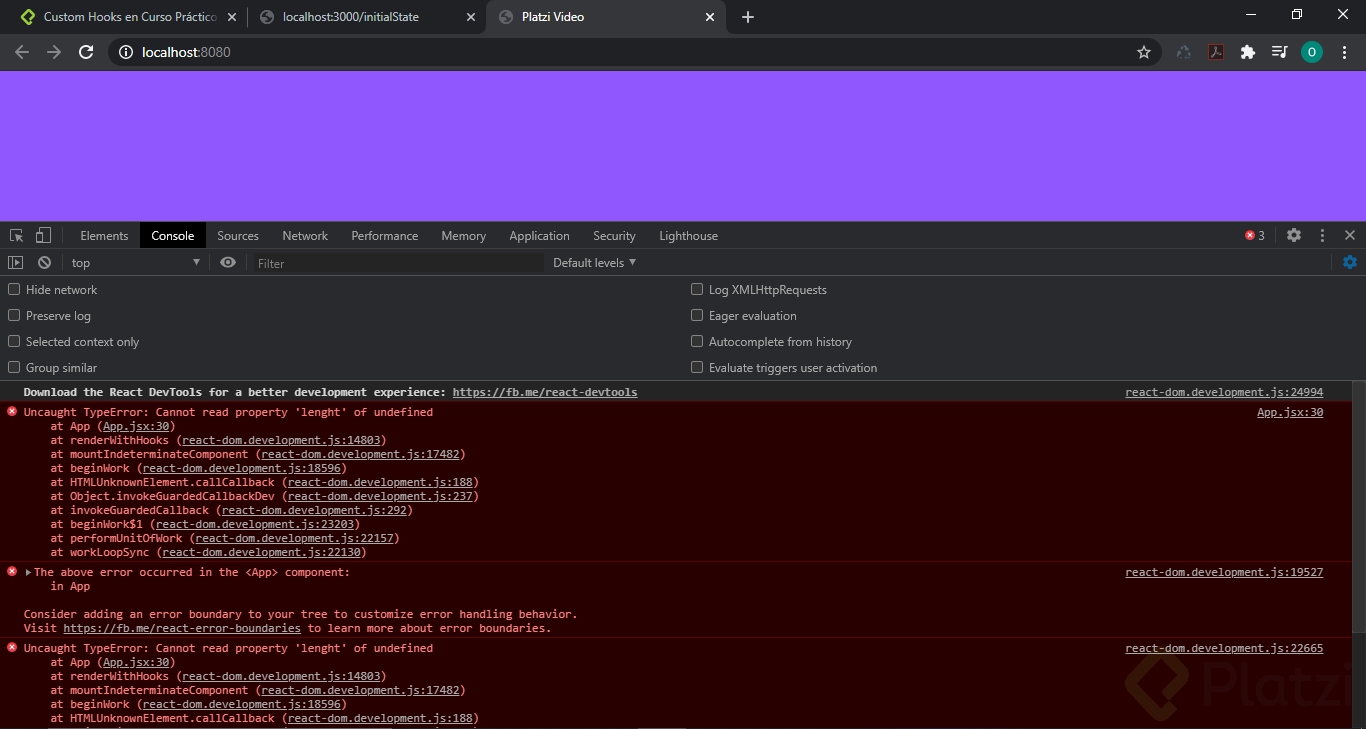Screen dimensions: 1366x729
Task: Switch to the Performance tab
Action: [x=385, y=236]
